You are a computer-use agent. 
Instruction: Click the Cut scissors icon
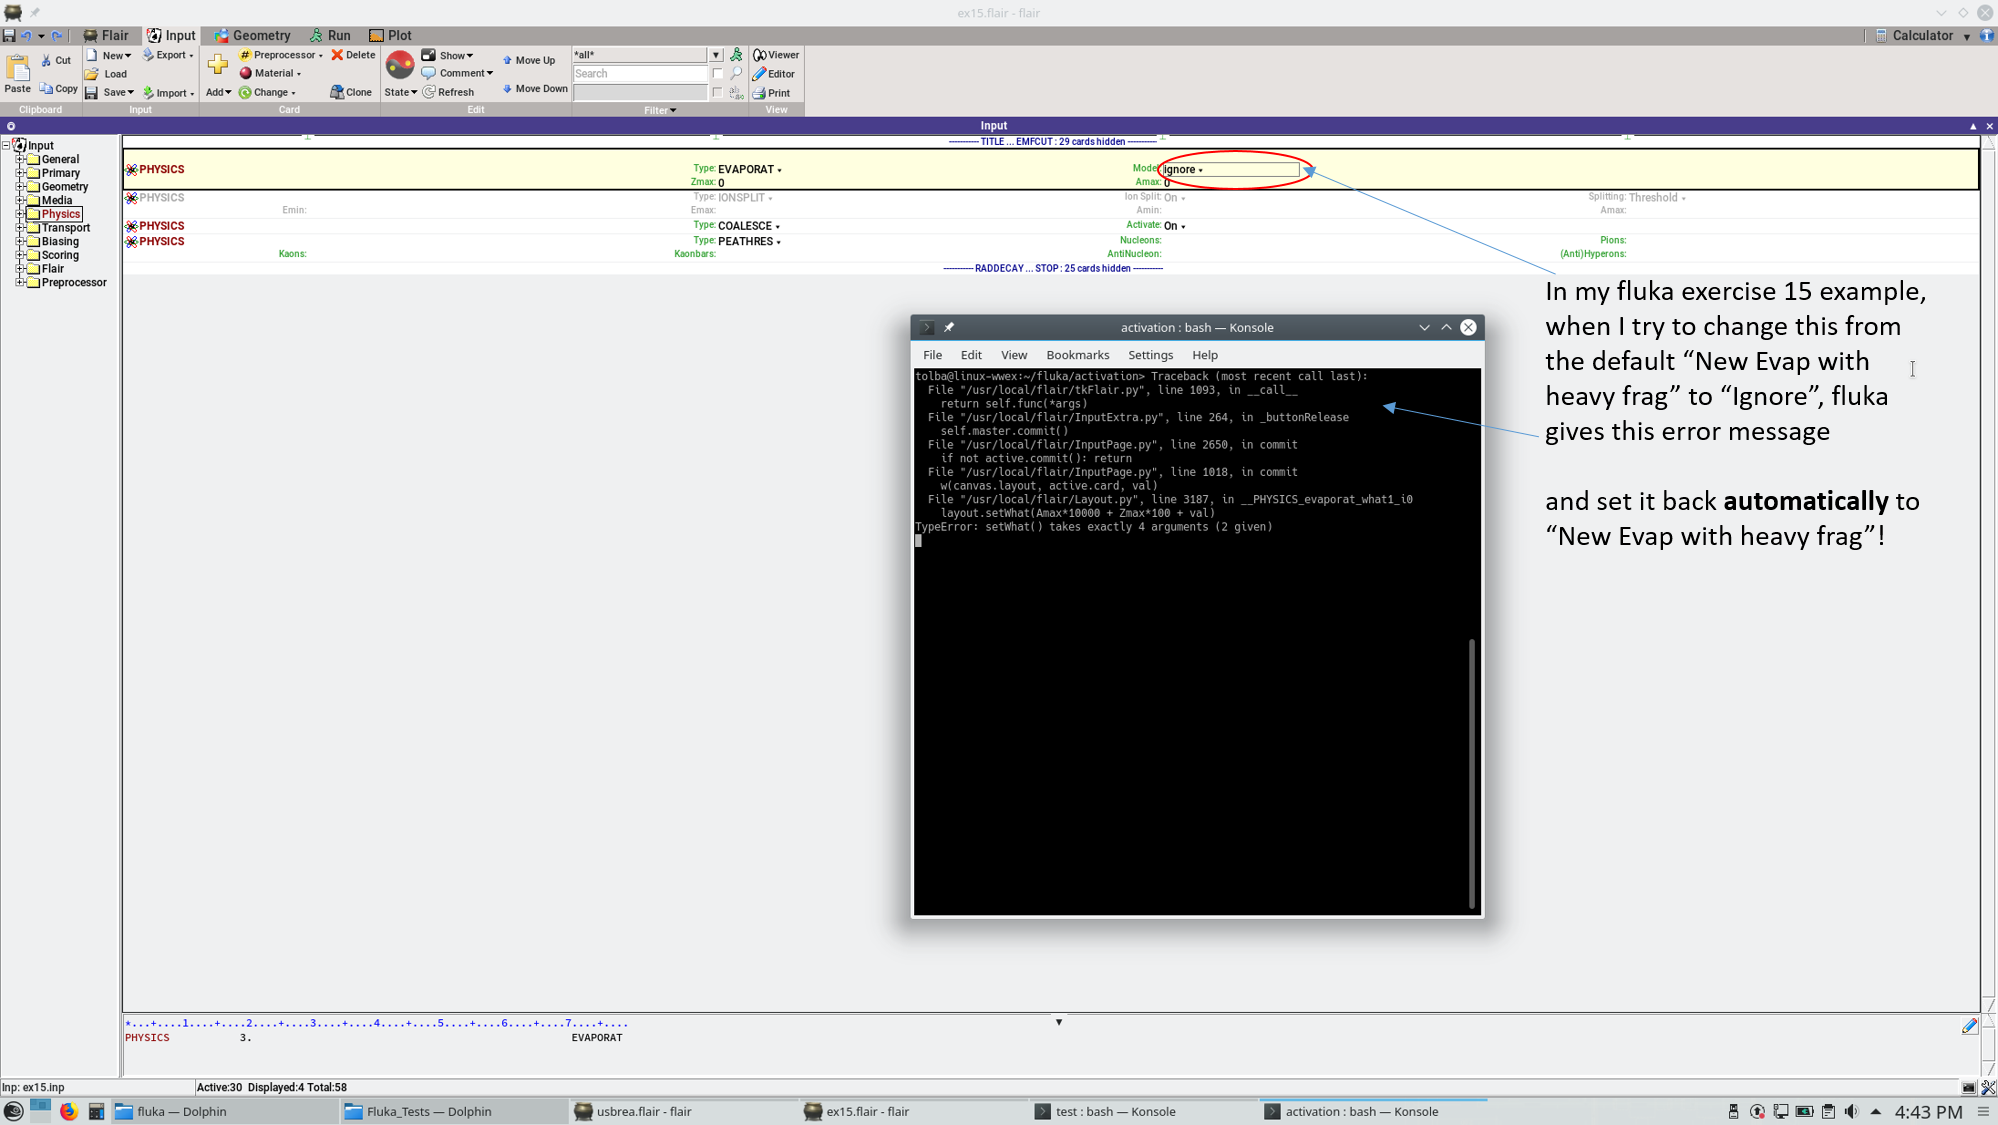46,60
